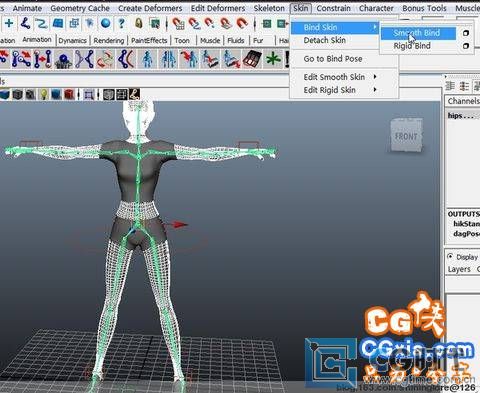
Task: Click the black keypad tray shelf icon
Action: pyautogui.click(x=252, y=59)
